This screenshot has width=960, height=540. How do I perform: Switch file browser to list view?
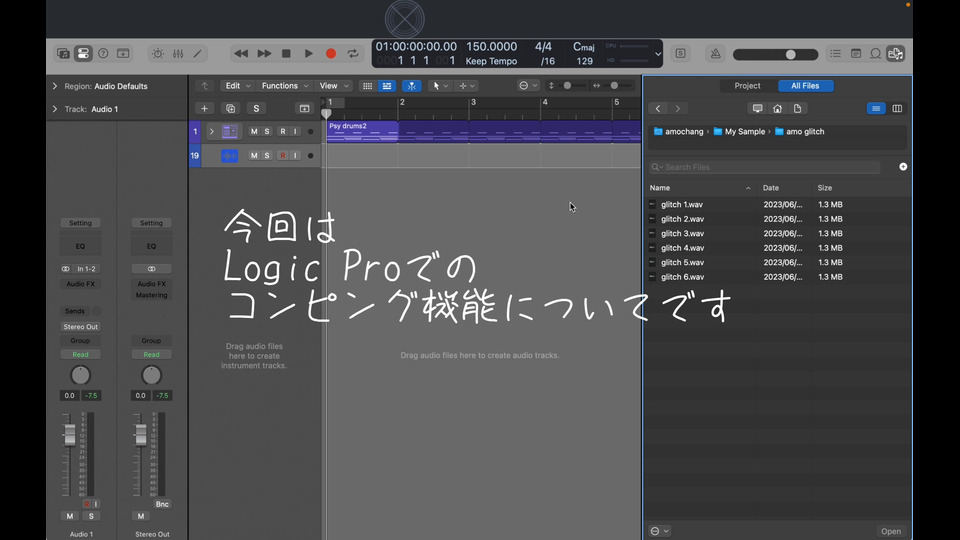[x=876, y=108]
